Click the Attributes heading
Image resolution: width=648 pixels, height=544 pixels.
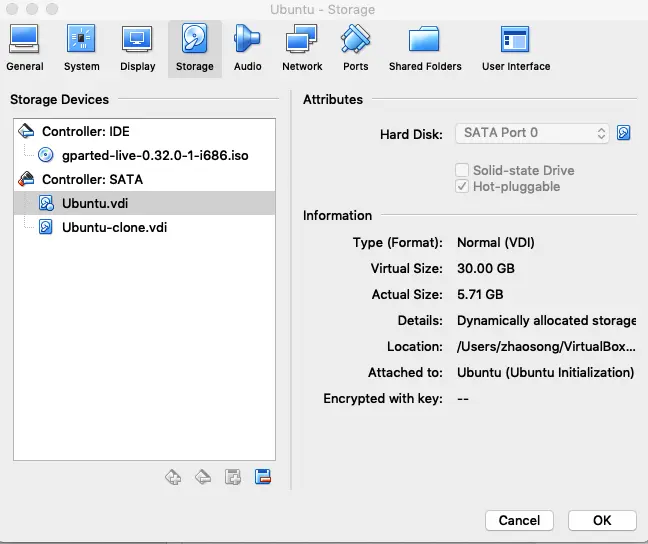click(333, 99)
